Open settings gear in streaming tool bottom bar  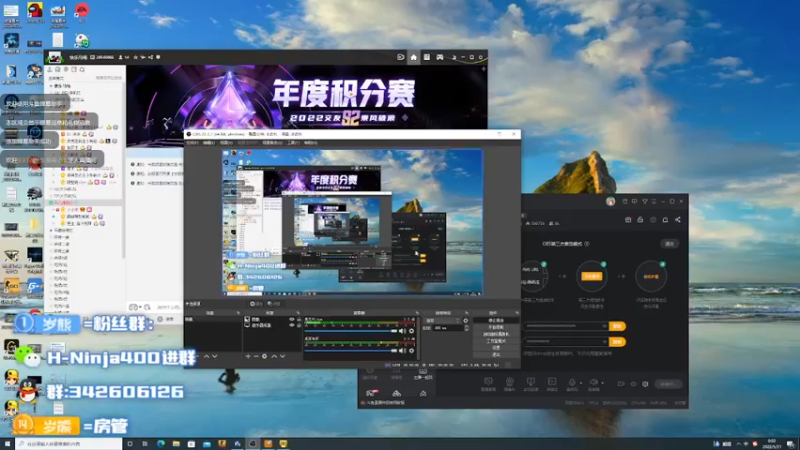tap(645, 384)
